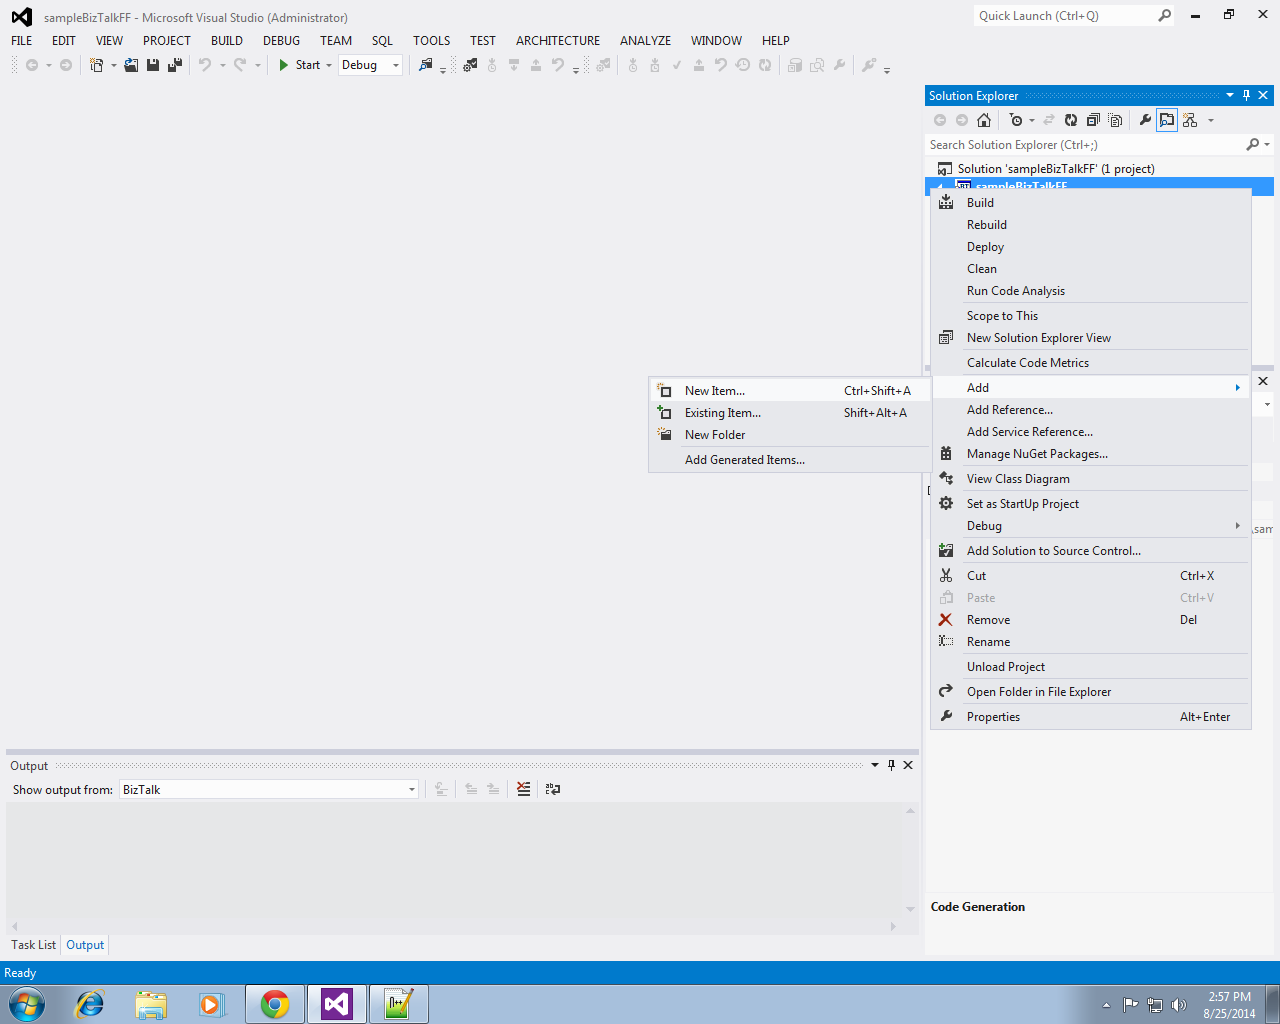
Task: Open the 'Show output from' BizTalk dropdown
Action: (x=410, y=789)
